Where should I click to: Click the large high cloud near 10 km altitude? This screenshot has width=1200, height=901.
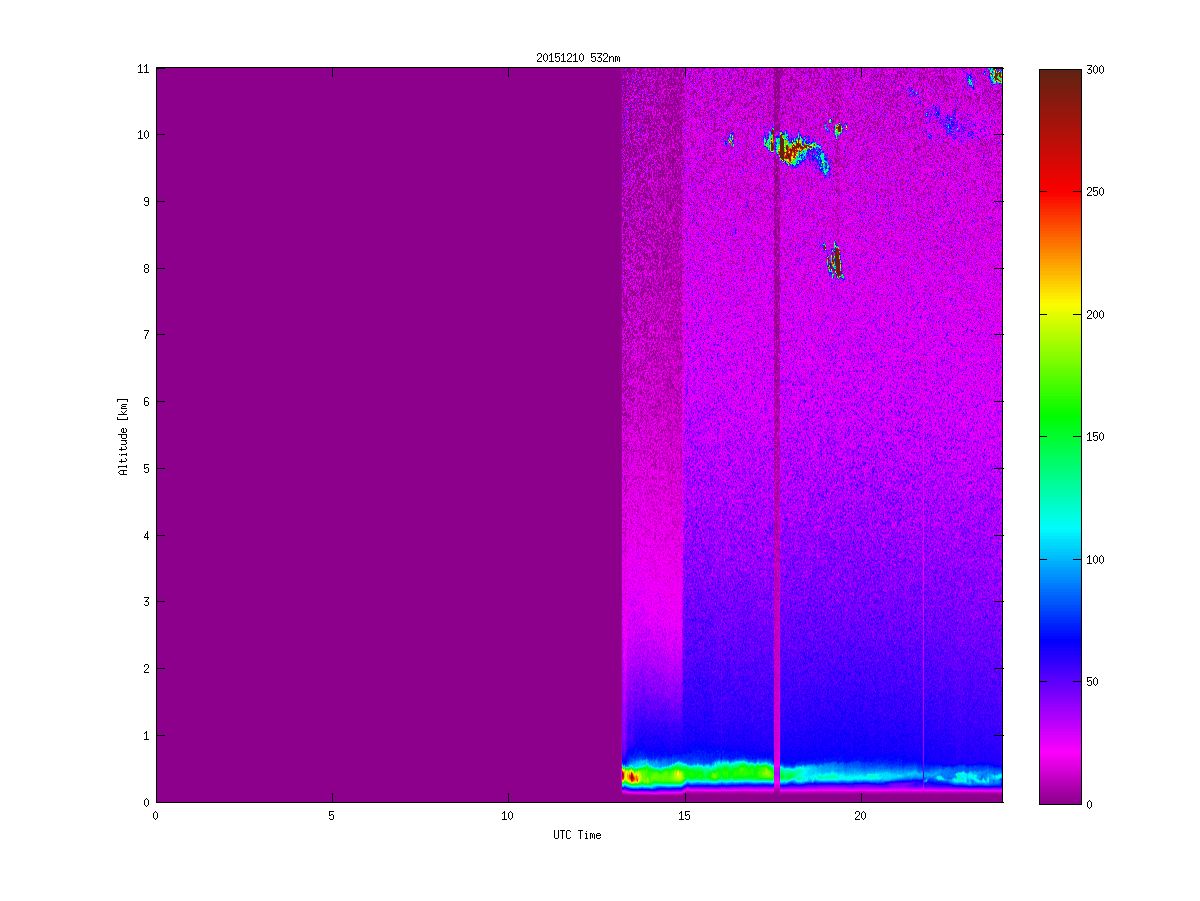coord(792,149)
